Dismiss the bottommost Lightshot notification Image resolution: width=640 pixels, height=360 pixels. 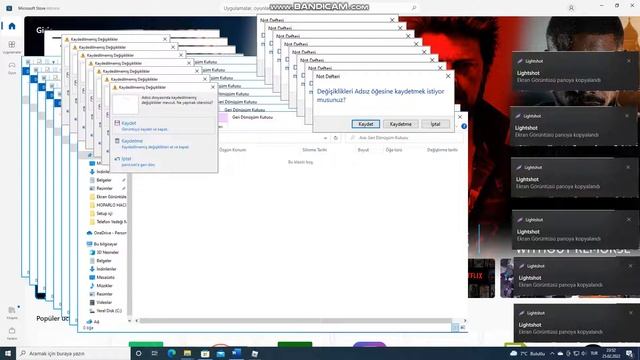point(631,313)
